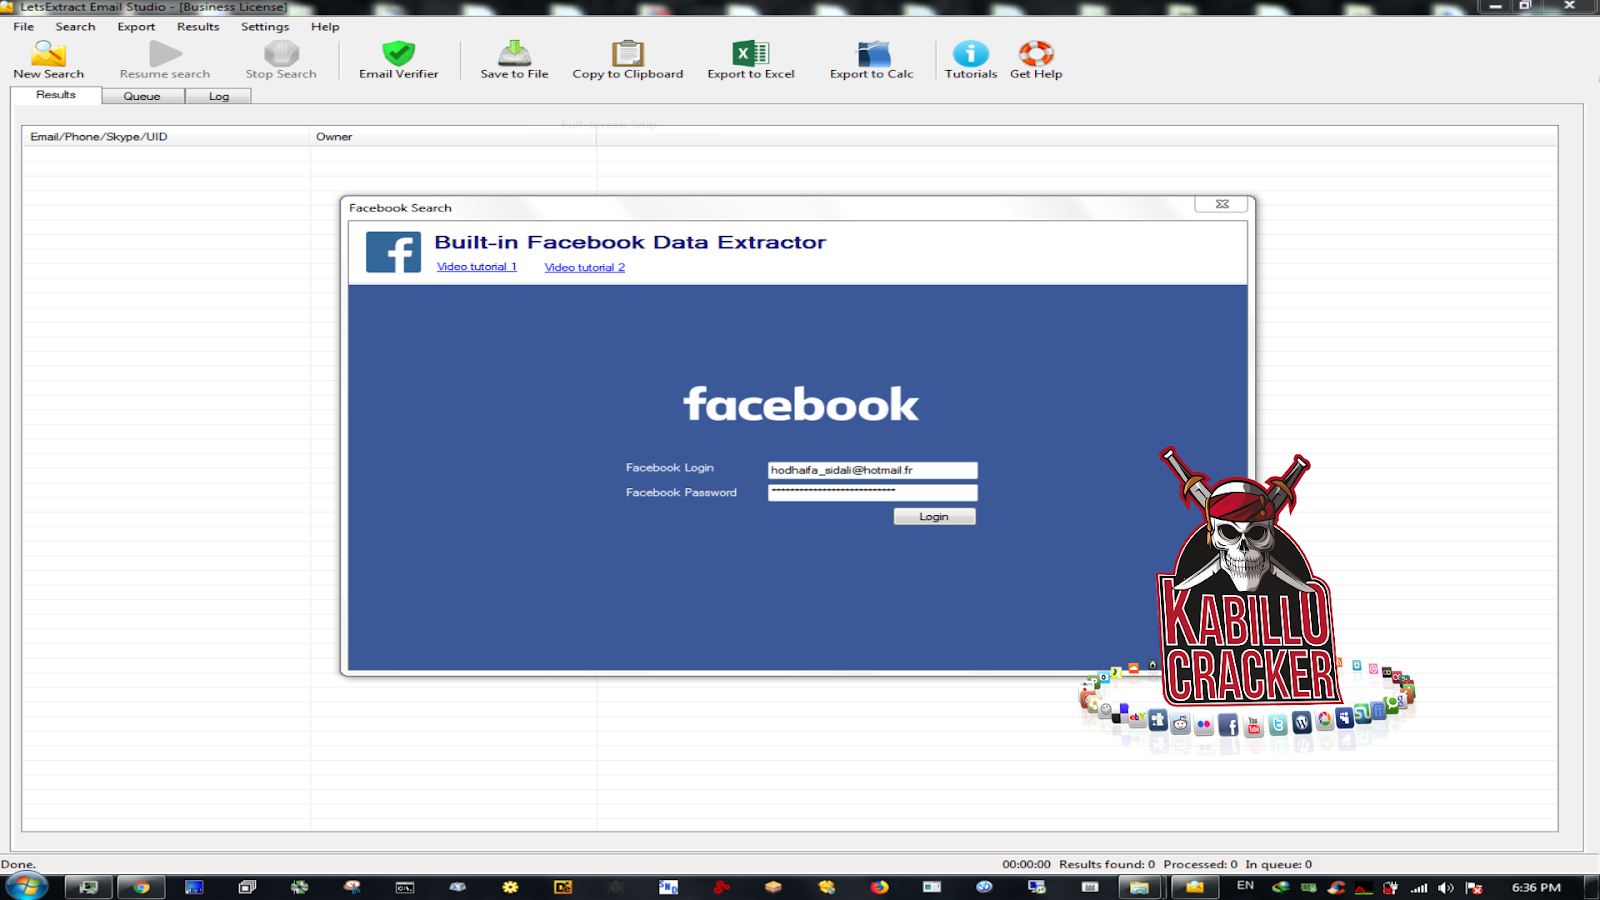Click the Facebook Password field

coord(872,492)
